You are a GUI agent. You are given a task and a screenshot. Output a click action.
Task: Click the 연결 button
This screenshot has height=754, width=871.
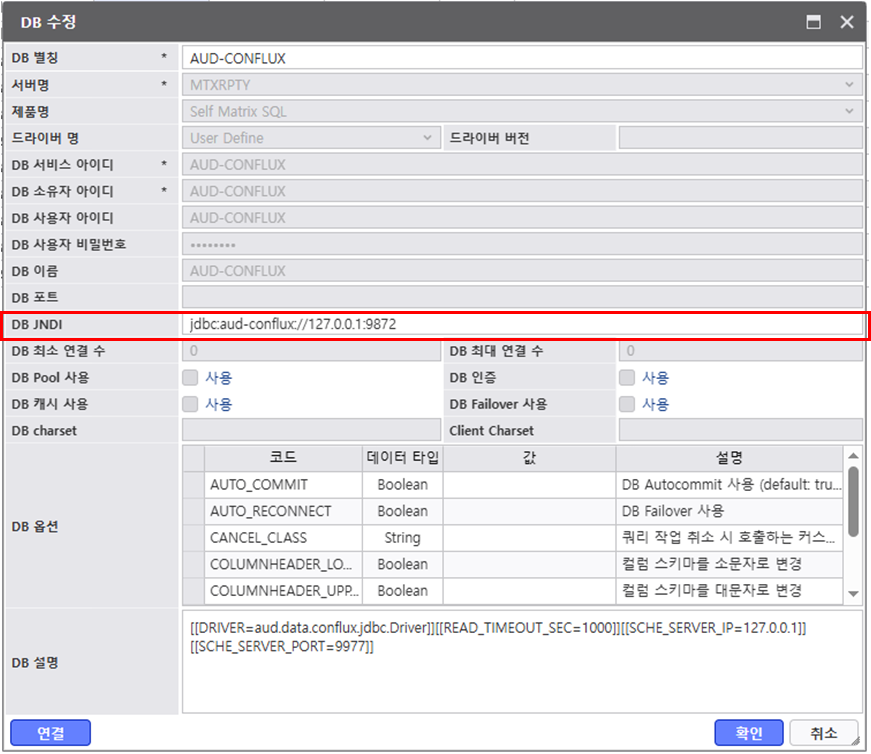pyautogui.click(x=50, y=733)
